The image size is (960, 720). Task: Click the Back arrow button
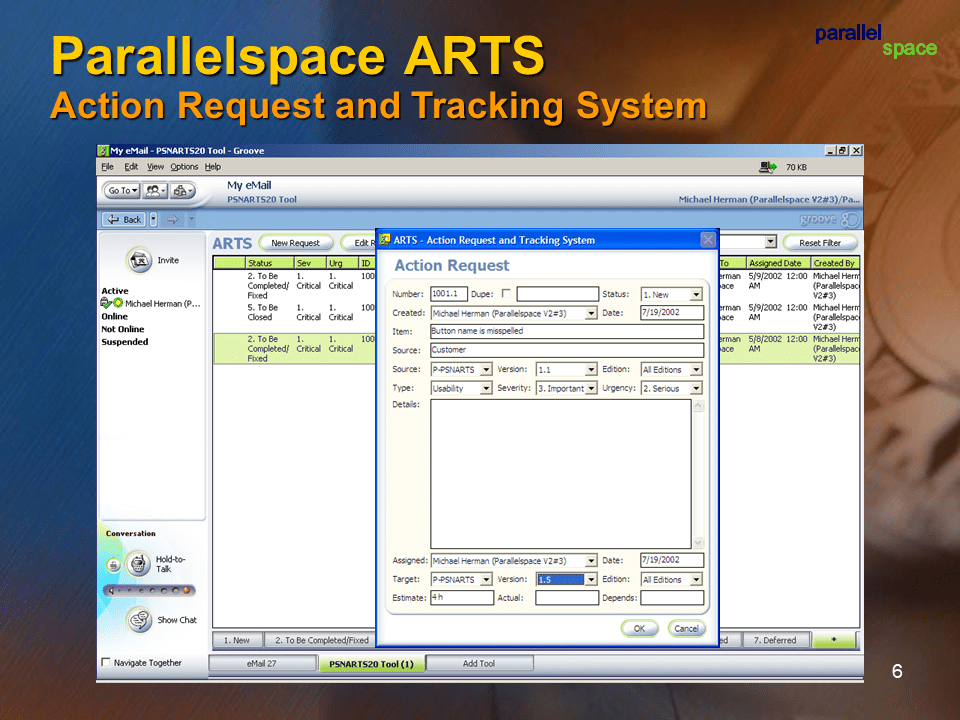pos(124,219)
